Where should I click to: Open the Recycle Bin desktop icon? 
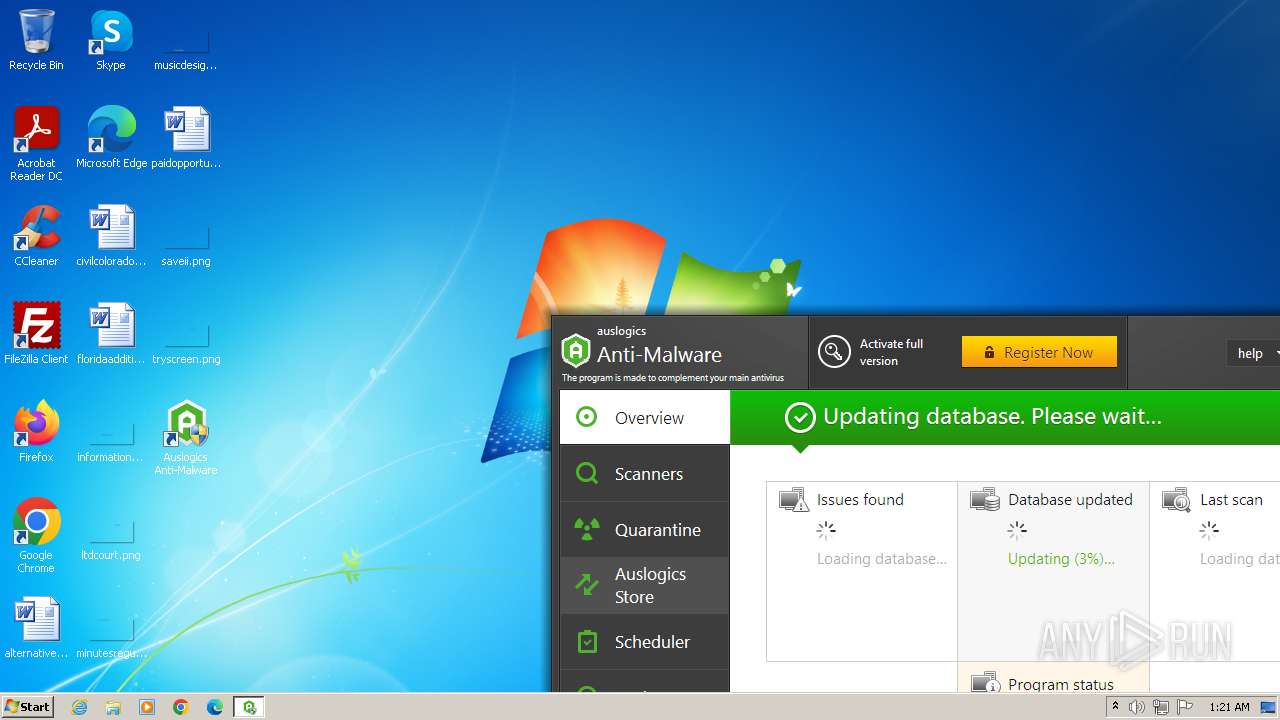(x=36, y=40)
